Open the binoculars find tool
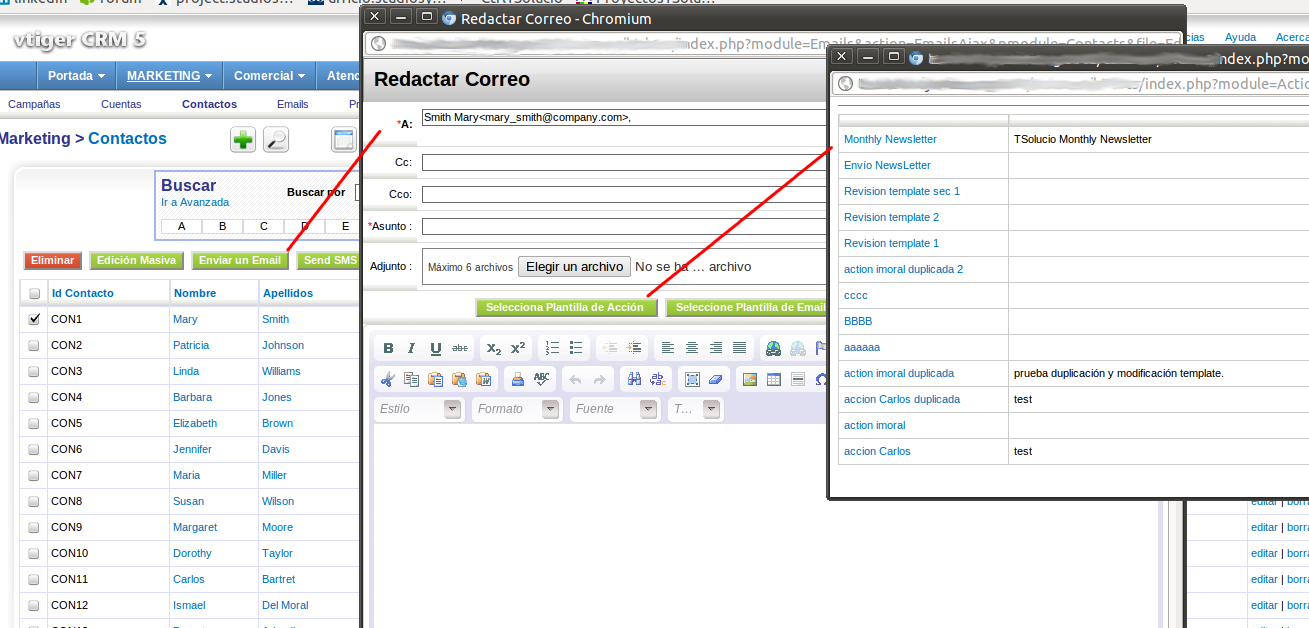 coord(633,379)
